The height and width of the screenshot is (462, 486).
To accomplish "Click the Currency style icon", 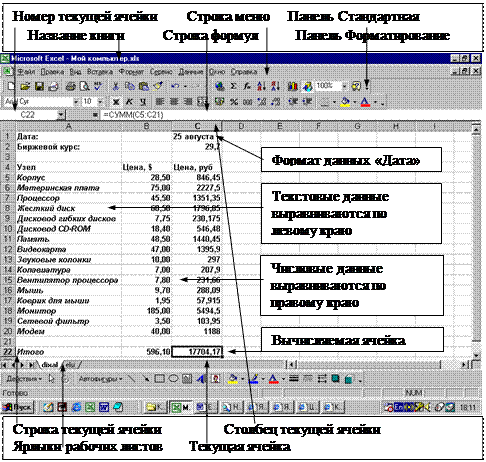I will click(219, 102).
